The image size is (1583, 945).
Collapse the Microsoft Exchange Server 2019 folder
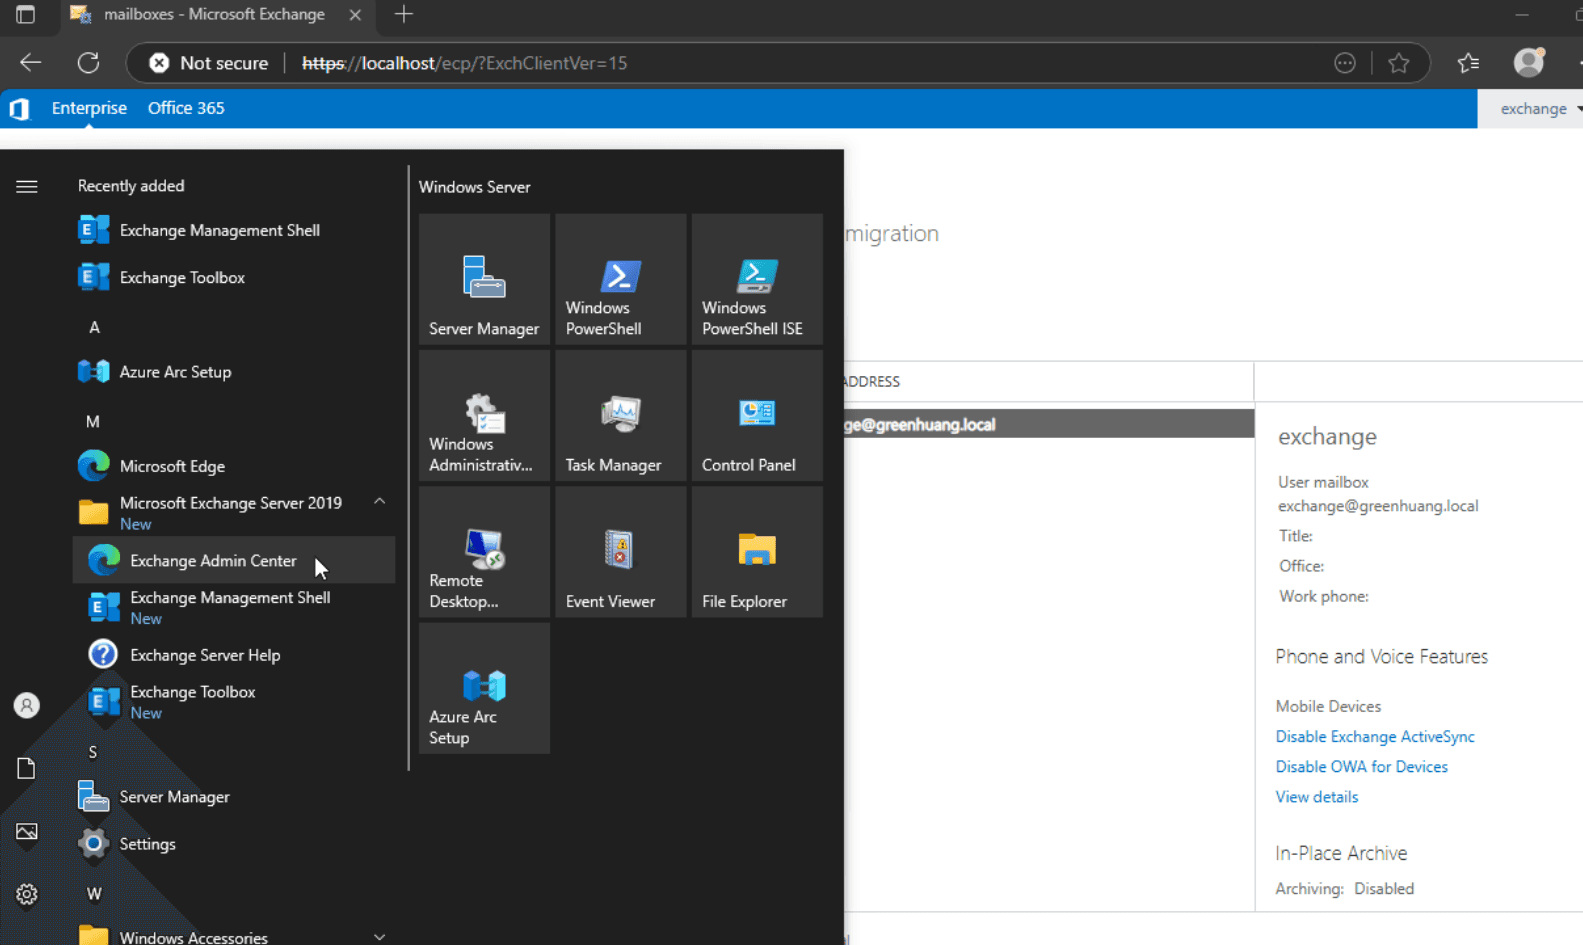pos(234,512)
